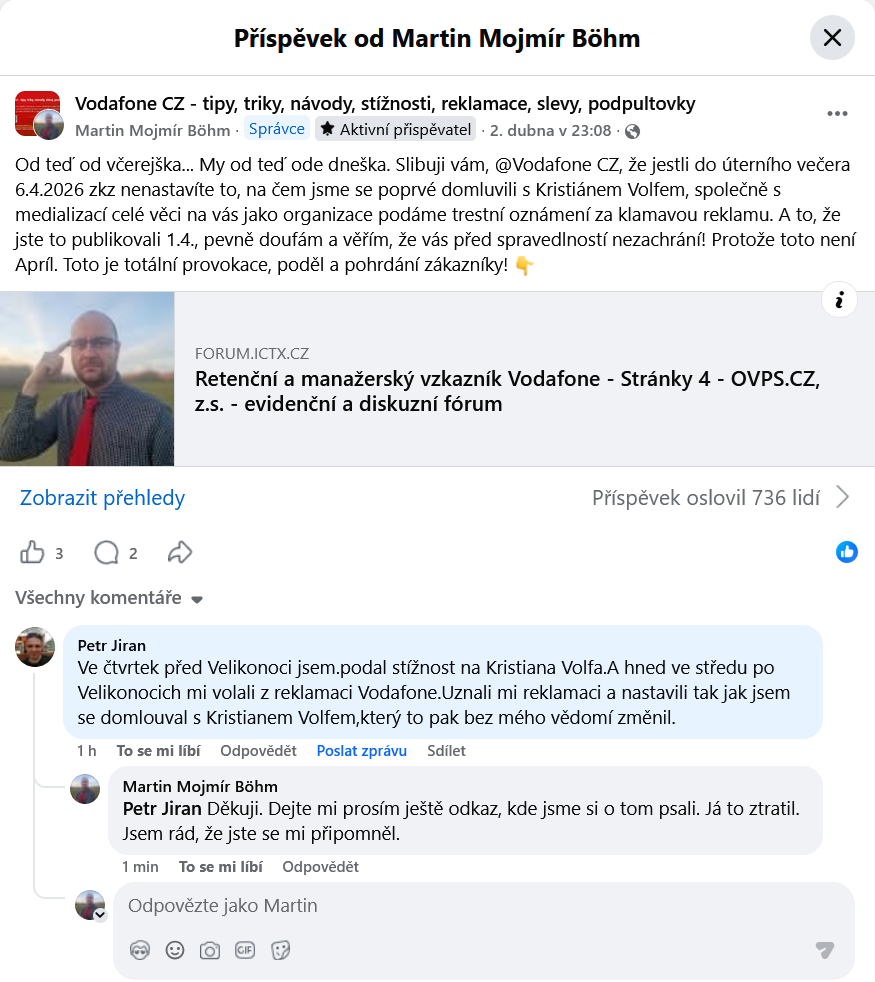The height and width of the screenshot is (982, 875).
Task: Open the sticker picker icon
Action: (x=280, y=950)
